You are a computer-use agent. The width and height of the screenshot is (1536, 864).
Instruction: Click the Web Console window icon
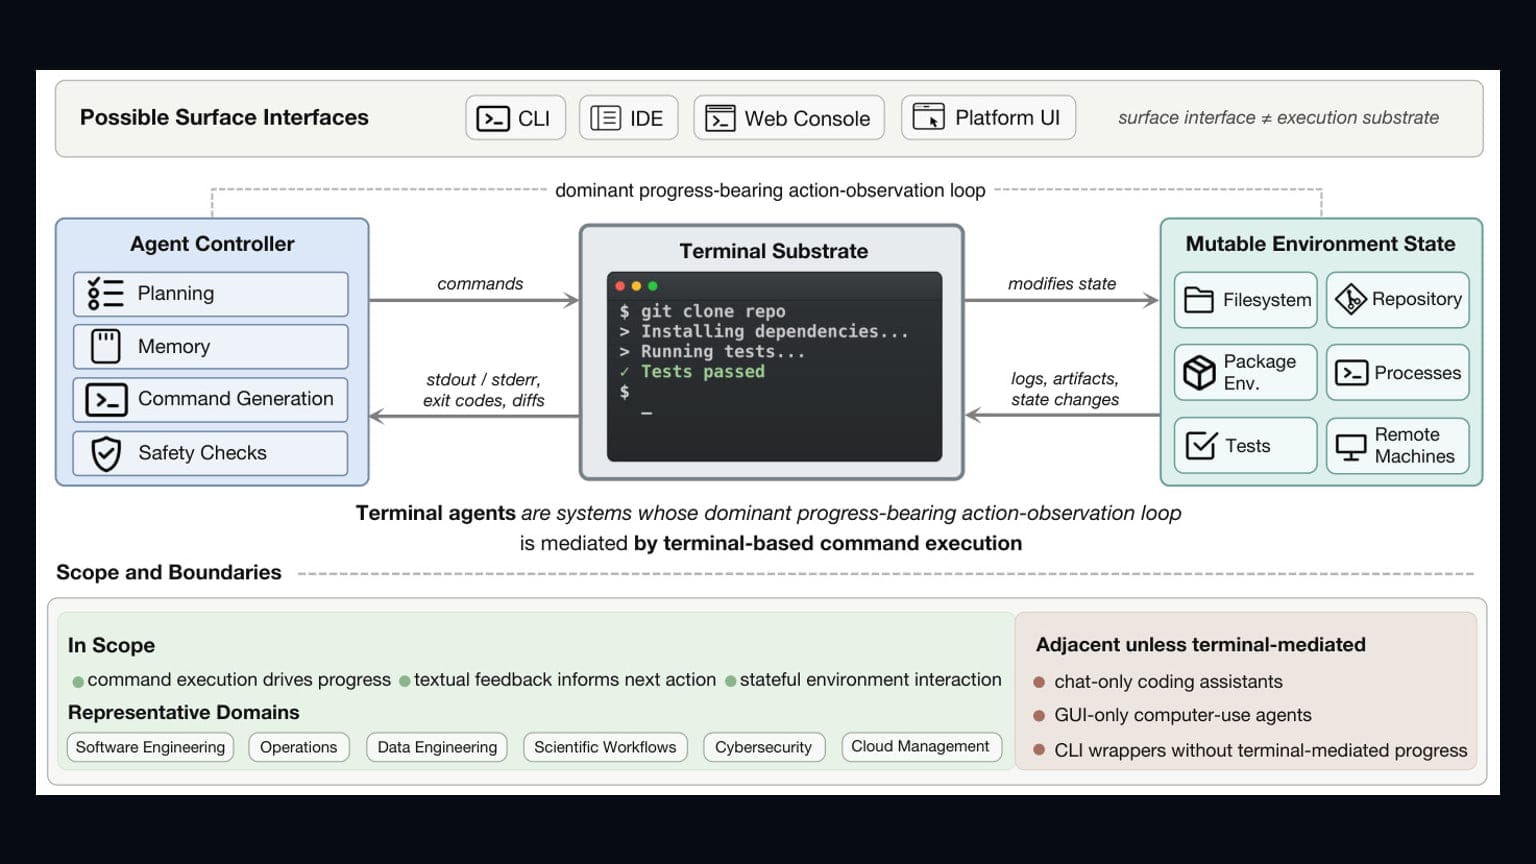720,118
